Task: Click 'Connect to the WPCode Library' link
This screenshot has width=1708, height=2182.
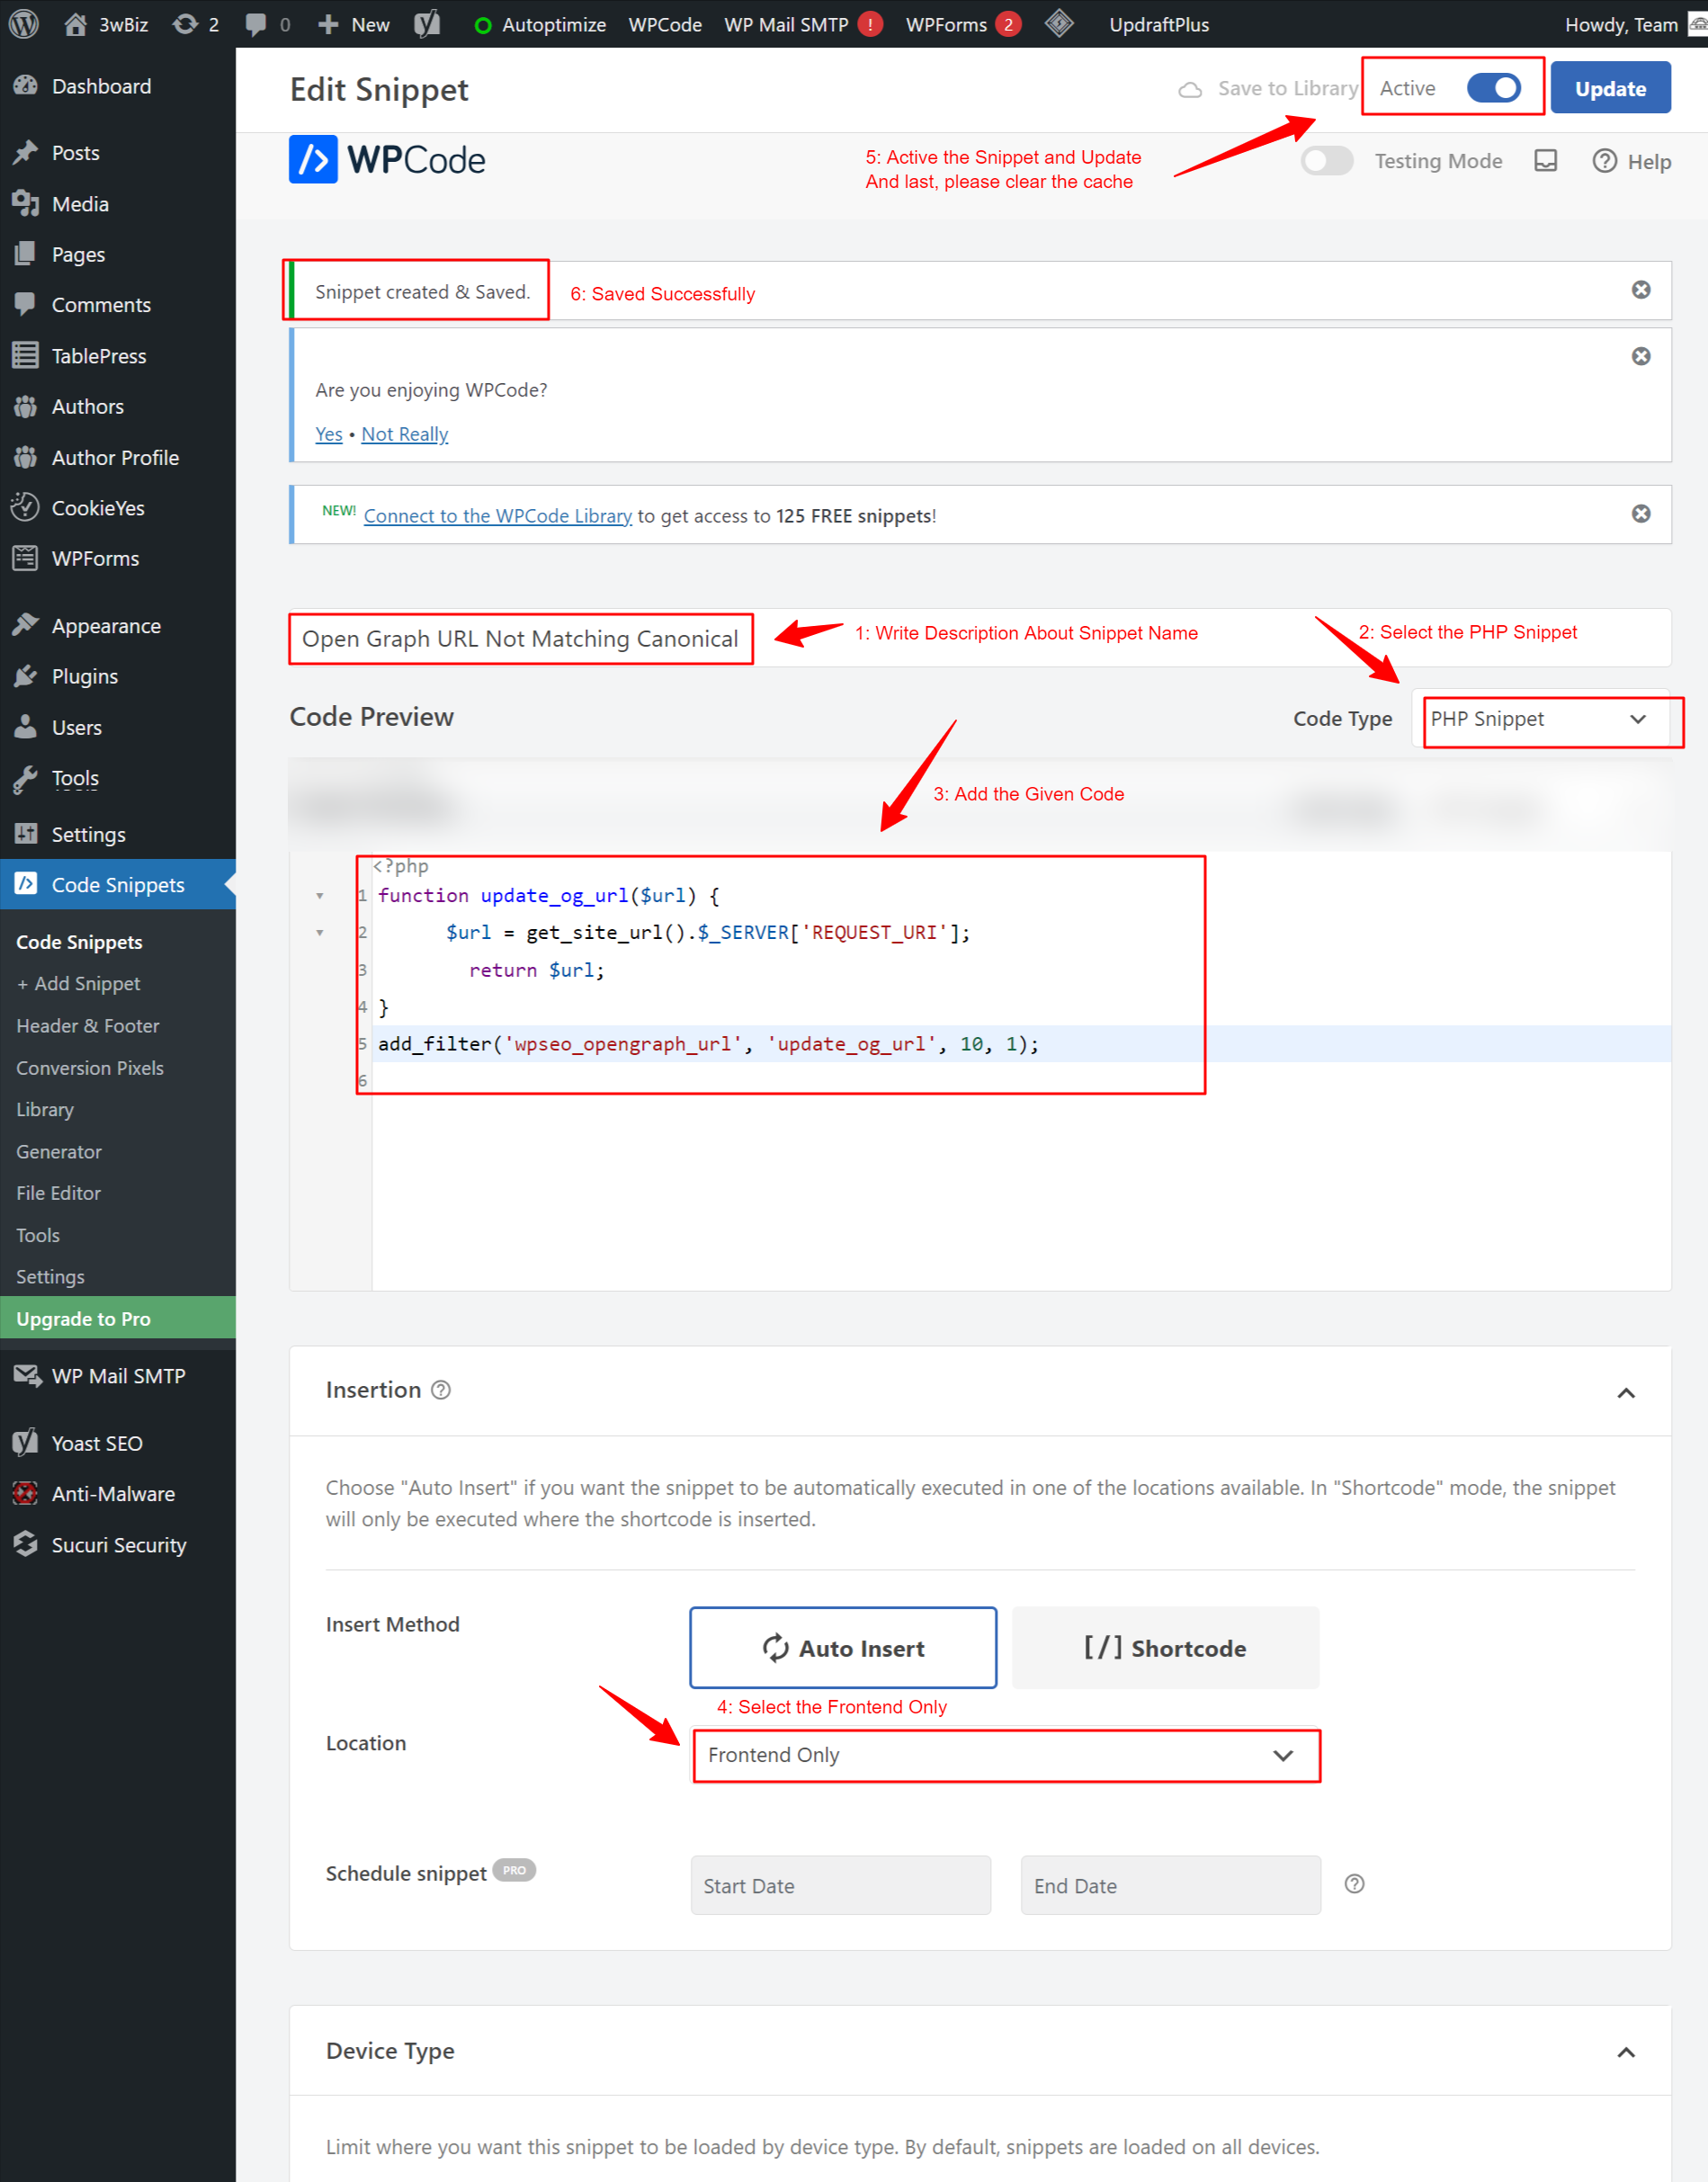Action: (x=497, y=516)
